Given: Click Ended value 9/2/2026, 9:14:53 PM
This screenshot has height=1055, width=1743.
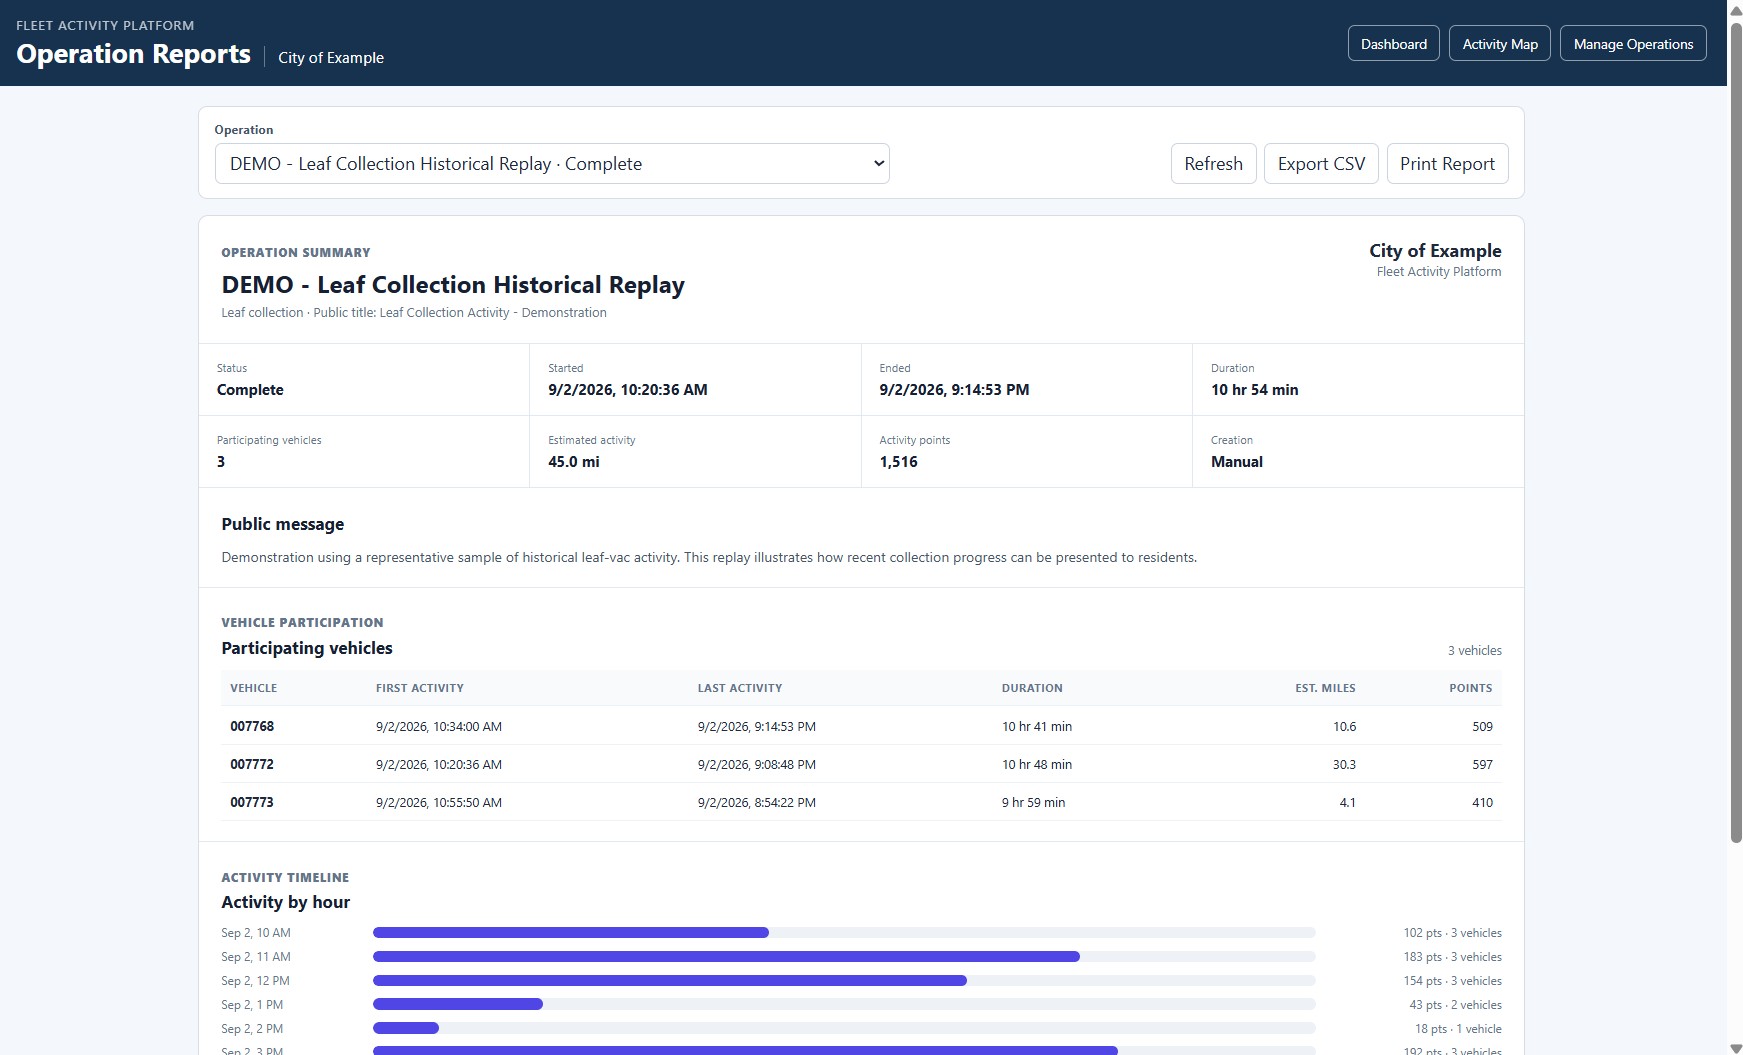Looking at the screenshot, I should [954, 390].
